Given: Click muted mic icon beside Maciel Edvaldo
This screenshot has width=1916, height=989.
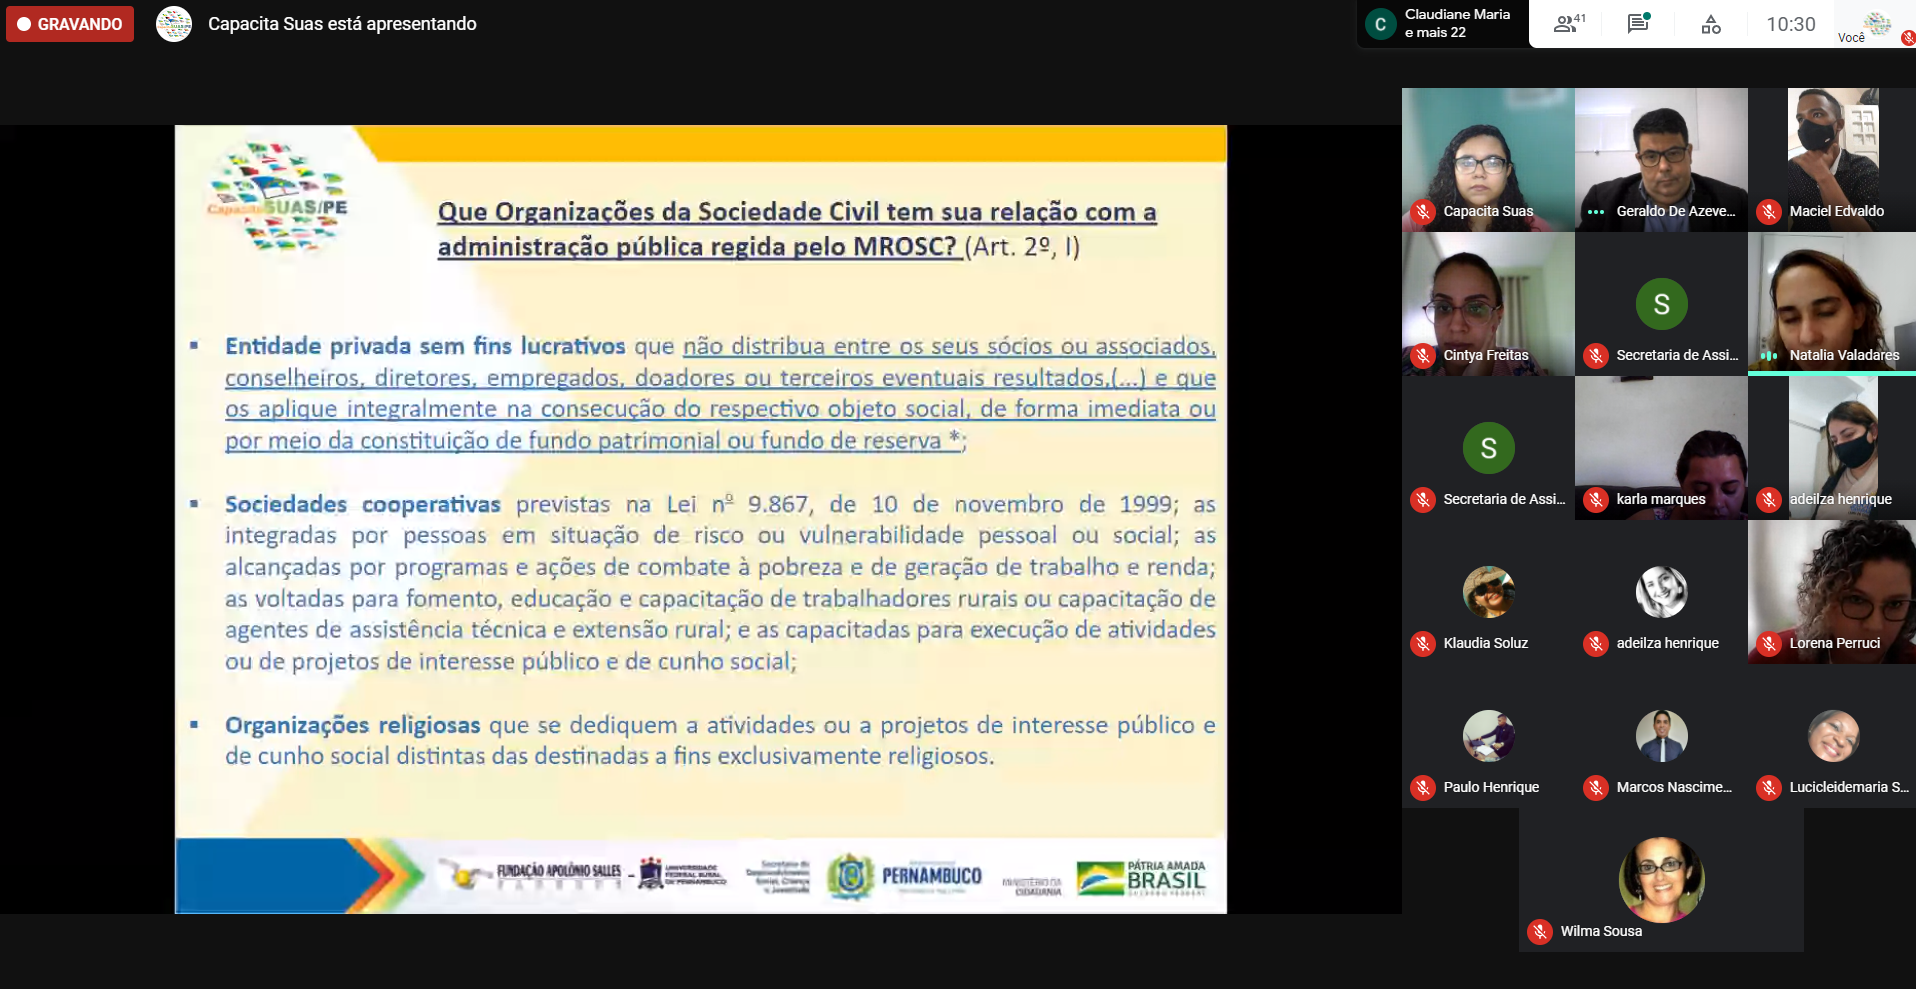Looking at the screenshot, I should point(1769,212).
